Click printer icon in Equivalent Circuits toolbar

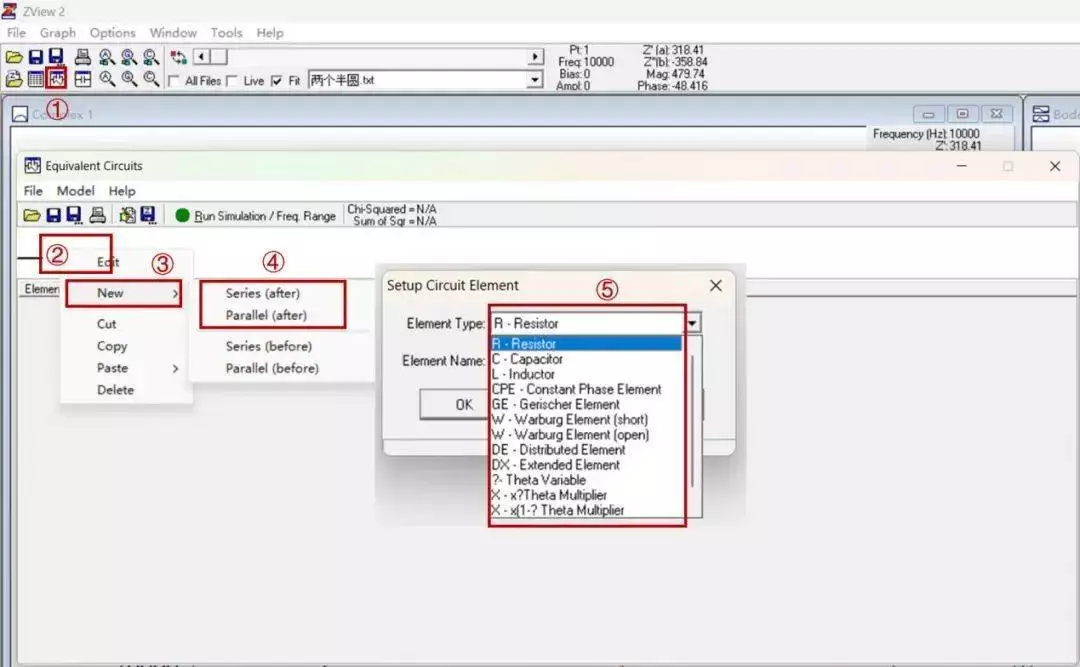pyautogui.click(x=98, y=215)
